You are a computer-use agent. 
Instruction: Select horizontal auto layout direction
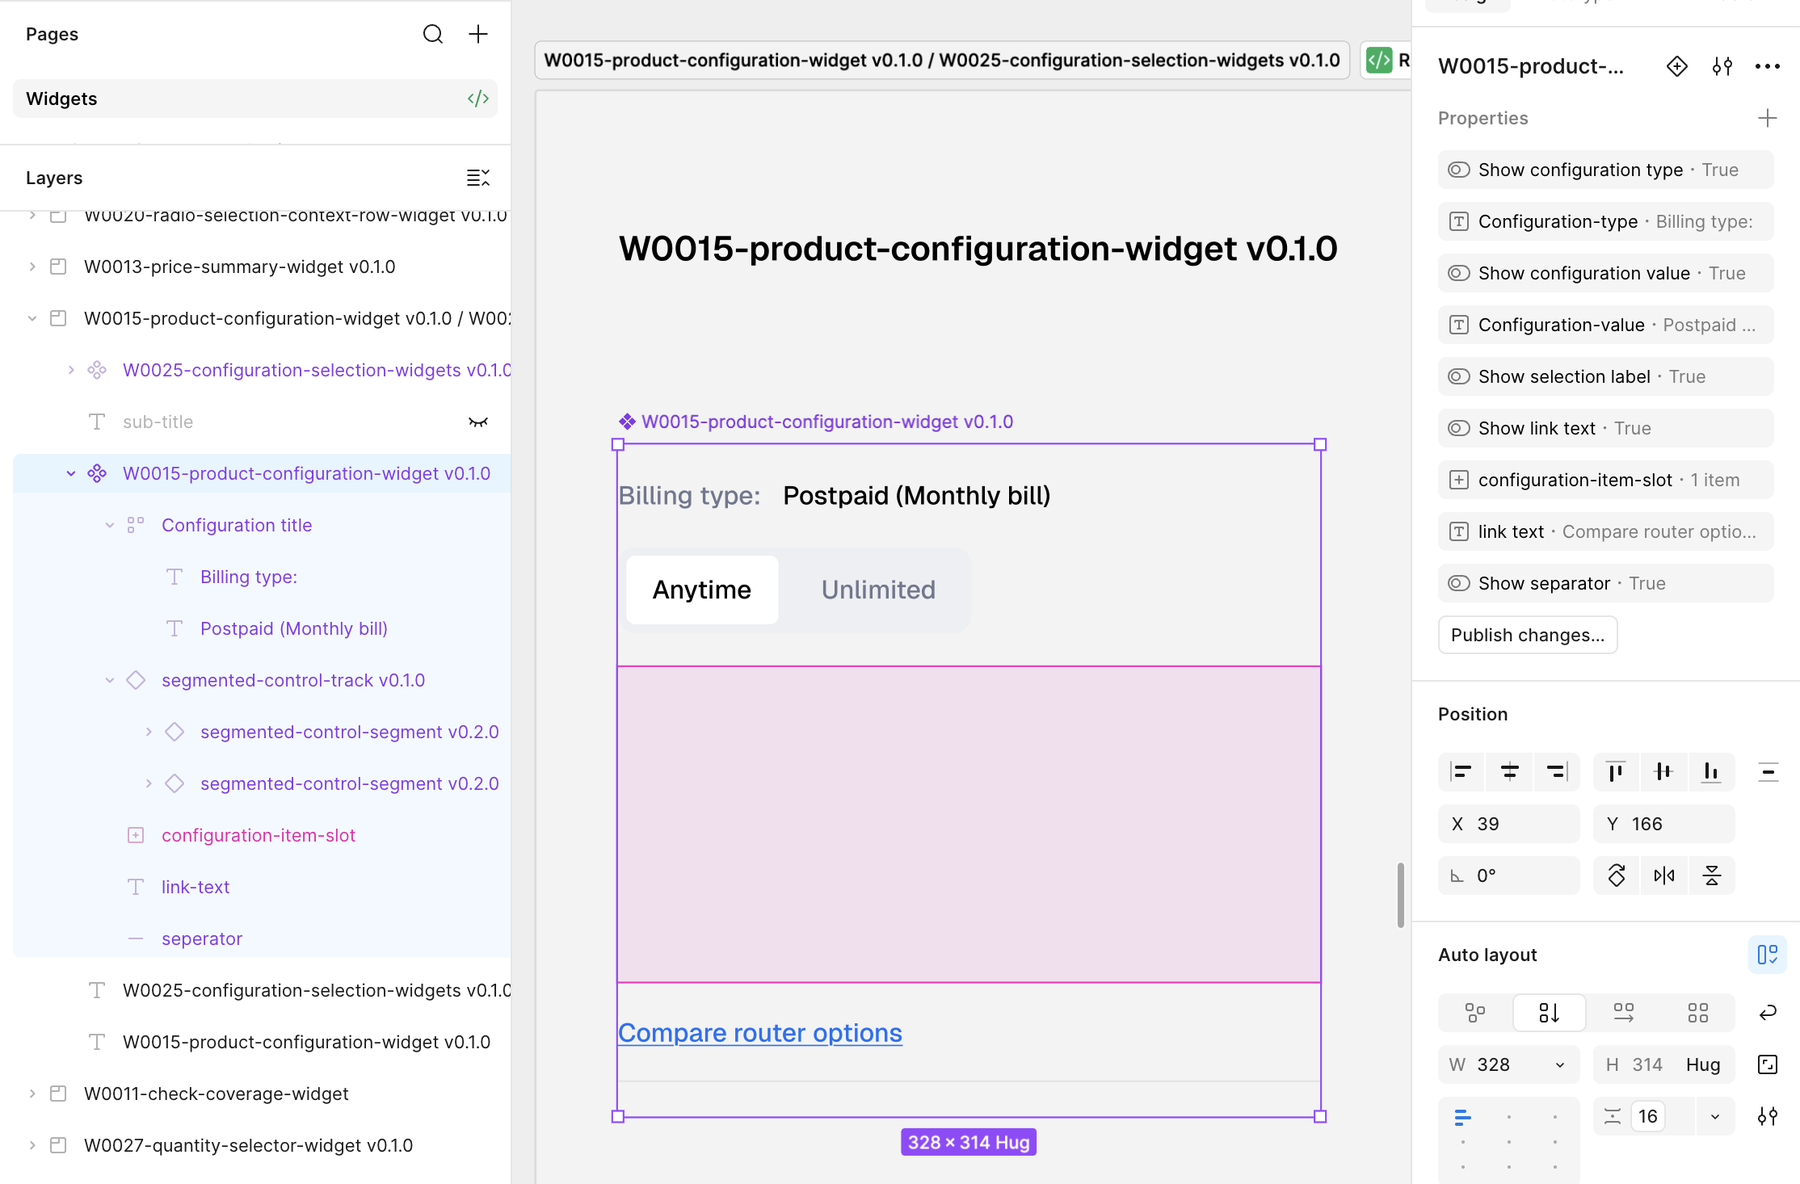tap(1624, 1013)
